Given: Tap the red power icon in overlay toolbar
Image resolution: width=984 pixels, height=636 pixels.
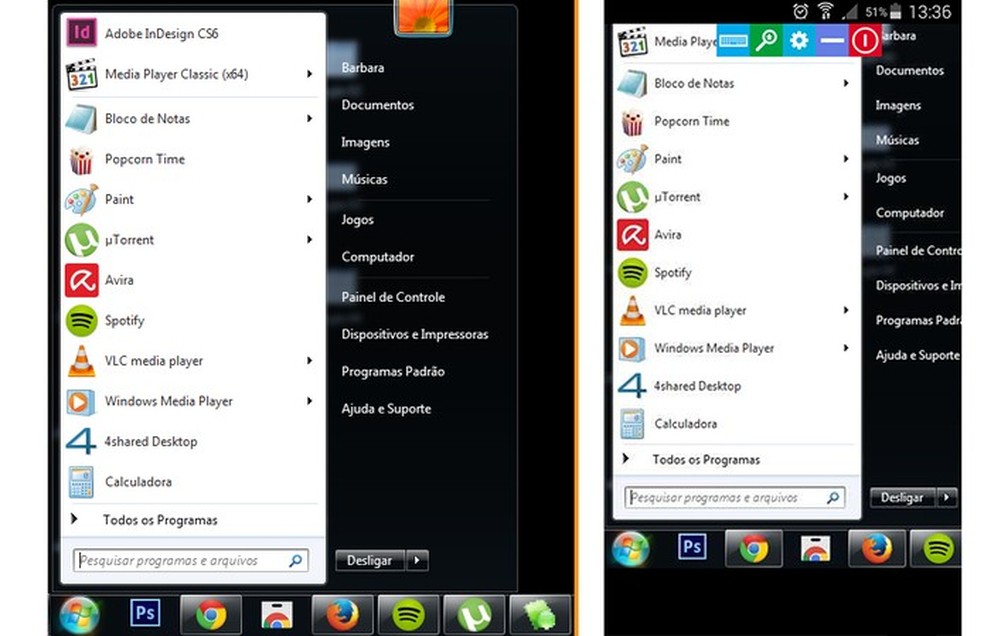Looking at the screenshot, I should pos(865,41).
